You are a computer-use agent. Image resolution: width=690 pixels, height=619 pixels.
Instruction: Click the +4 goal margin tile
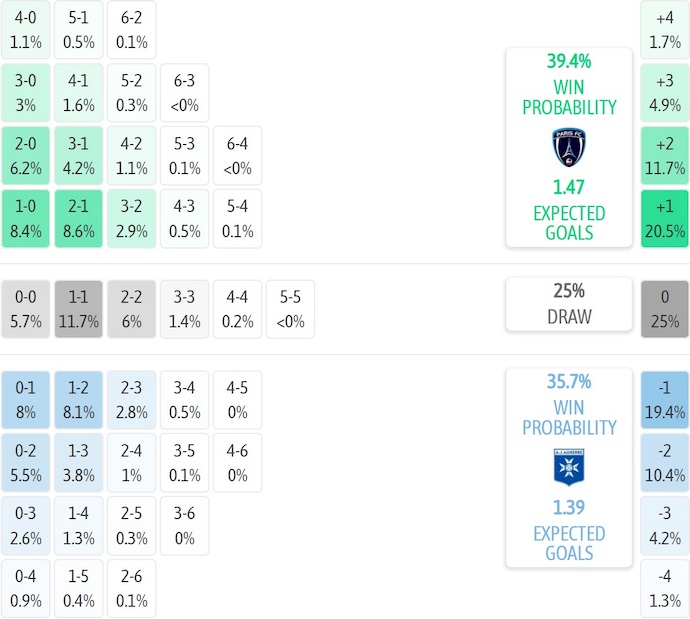pyautogui.click(x=665, y=29)
